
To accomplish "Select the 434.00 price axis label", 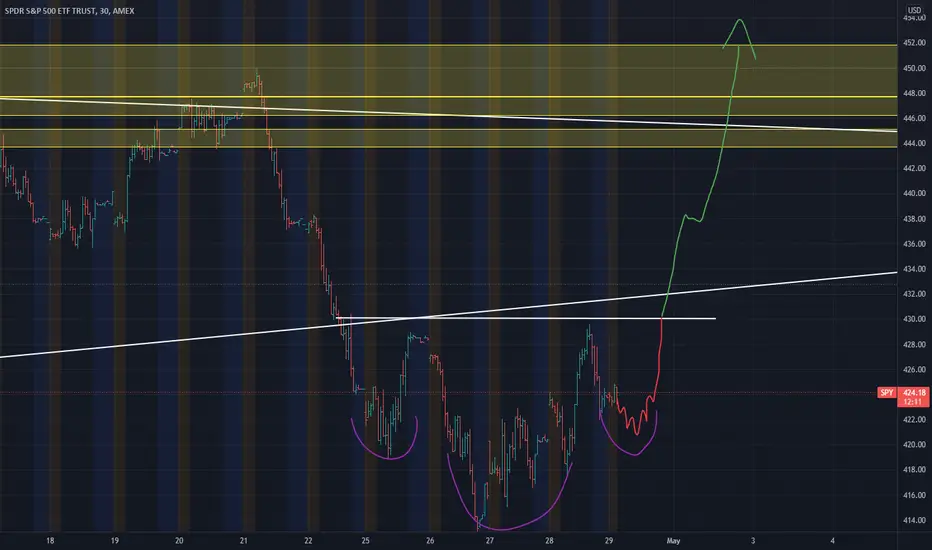I will pos(914,269).
